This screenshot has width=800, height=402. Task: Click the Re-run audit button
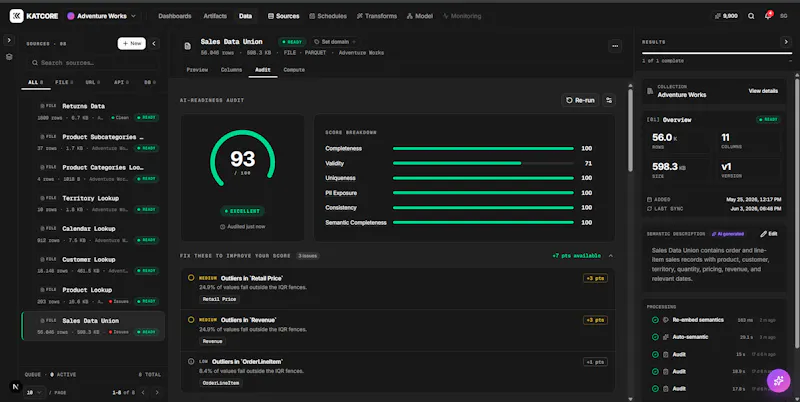(580, 100)
